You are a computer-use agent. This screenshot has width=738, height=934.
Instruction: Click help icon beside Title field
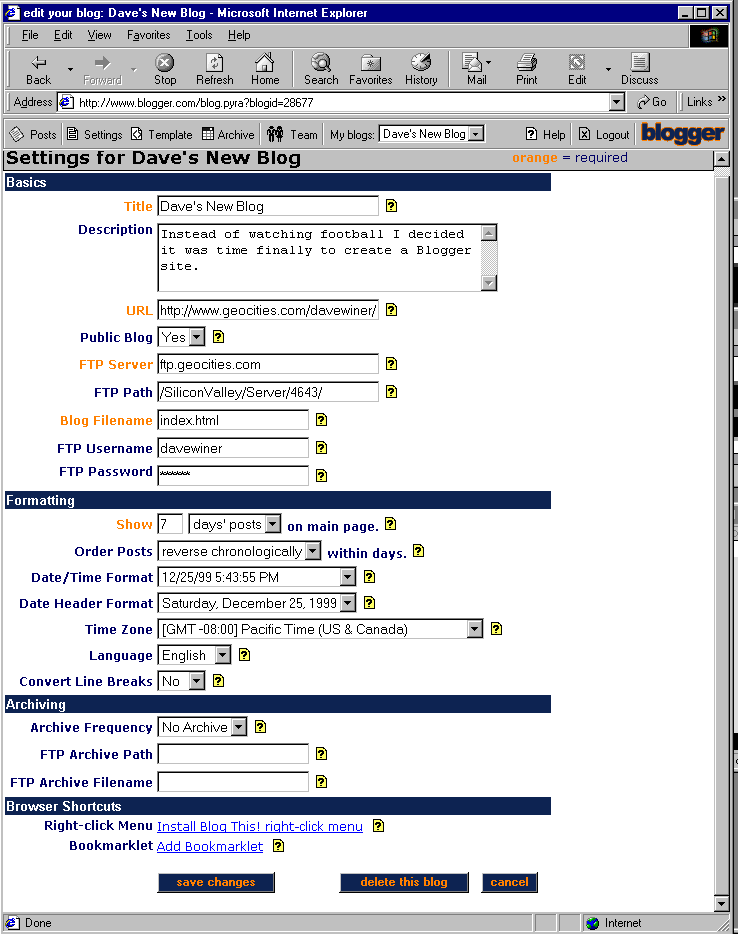coord(391,206)
